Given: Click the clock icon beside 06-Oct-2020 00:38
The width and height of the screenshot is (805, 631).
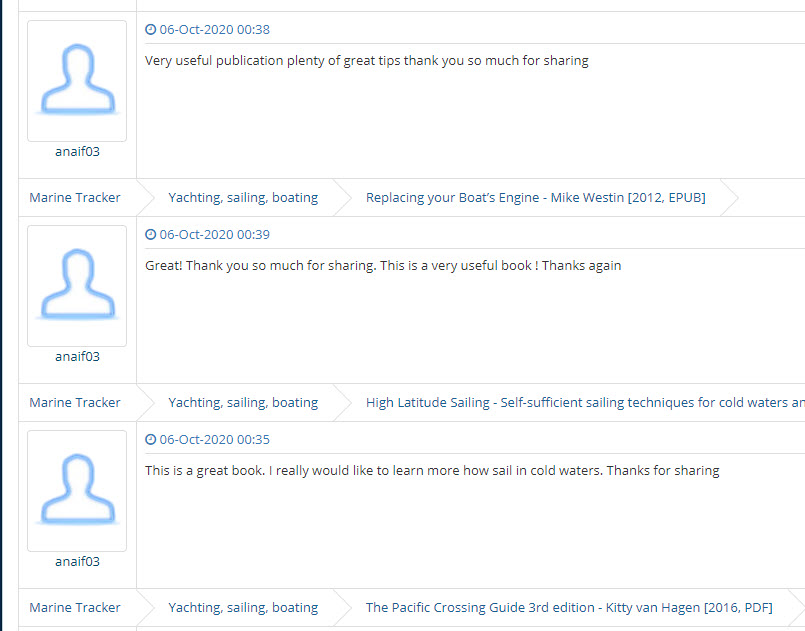Looking at the screenshot, I should [151, 30].
